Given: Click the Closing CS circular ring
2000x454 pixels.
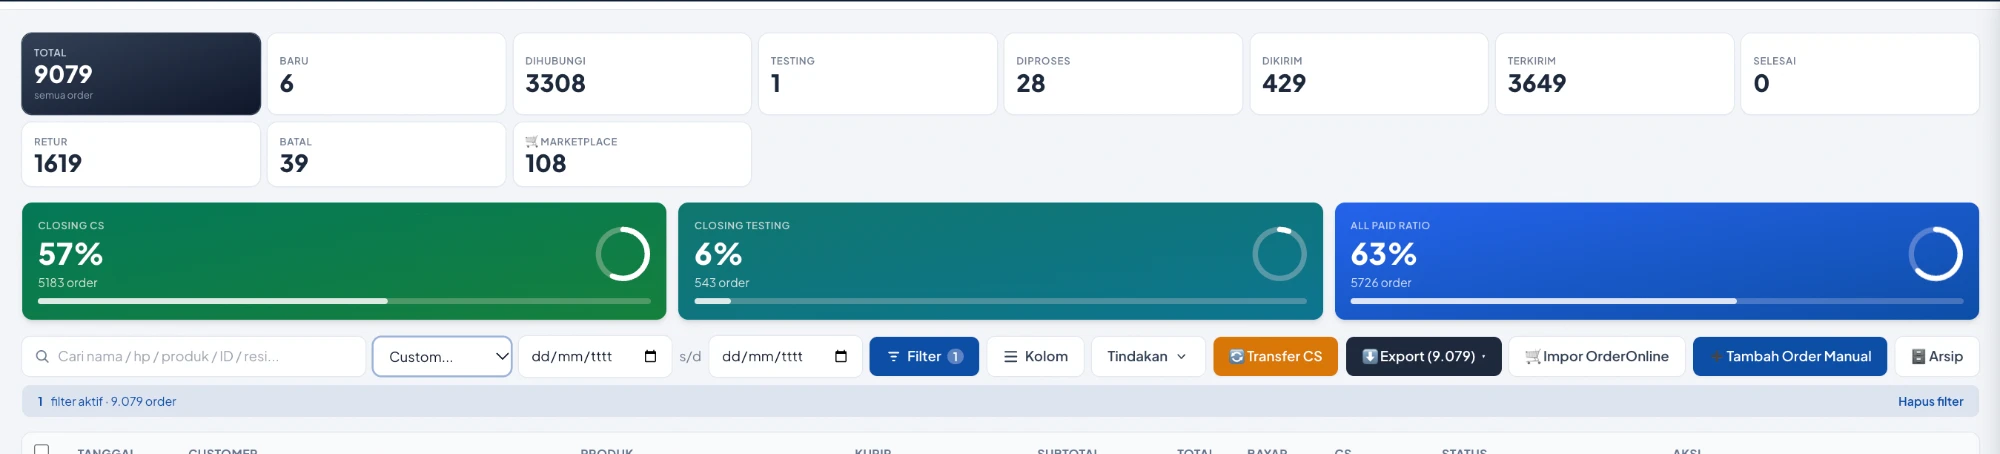Looking at the screenshot, I should coord(623,254).
